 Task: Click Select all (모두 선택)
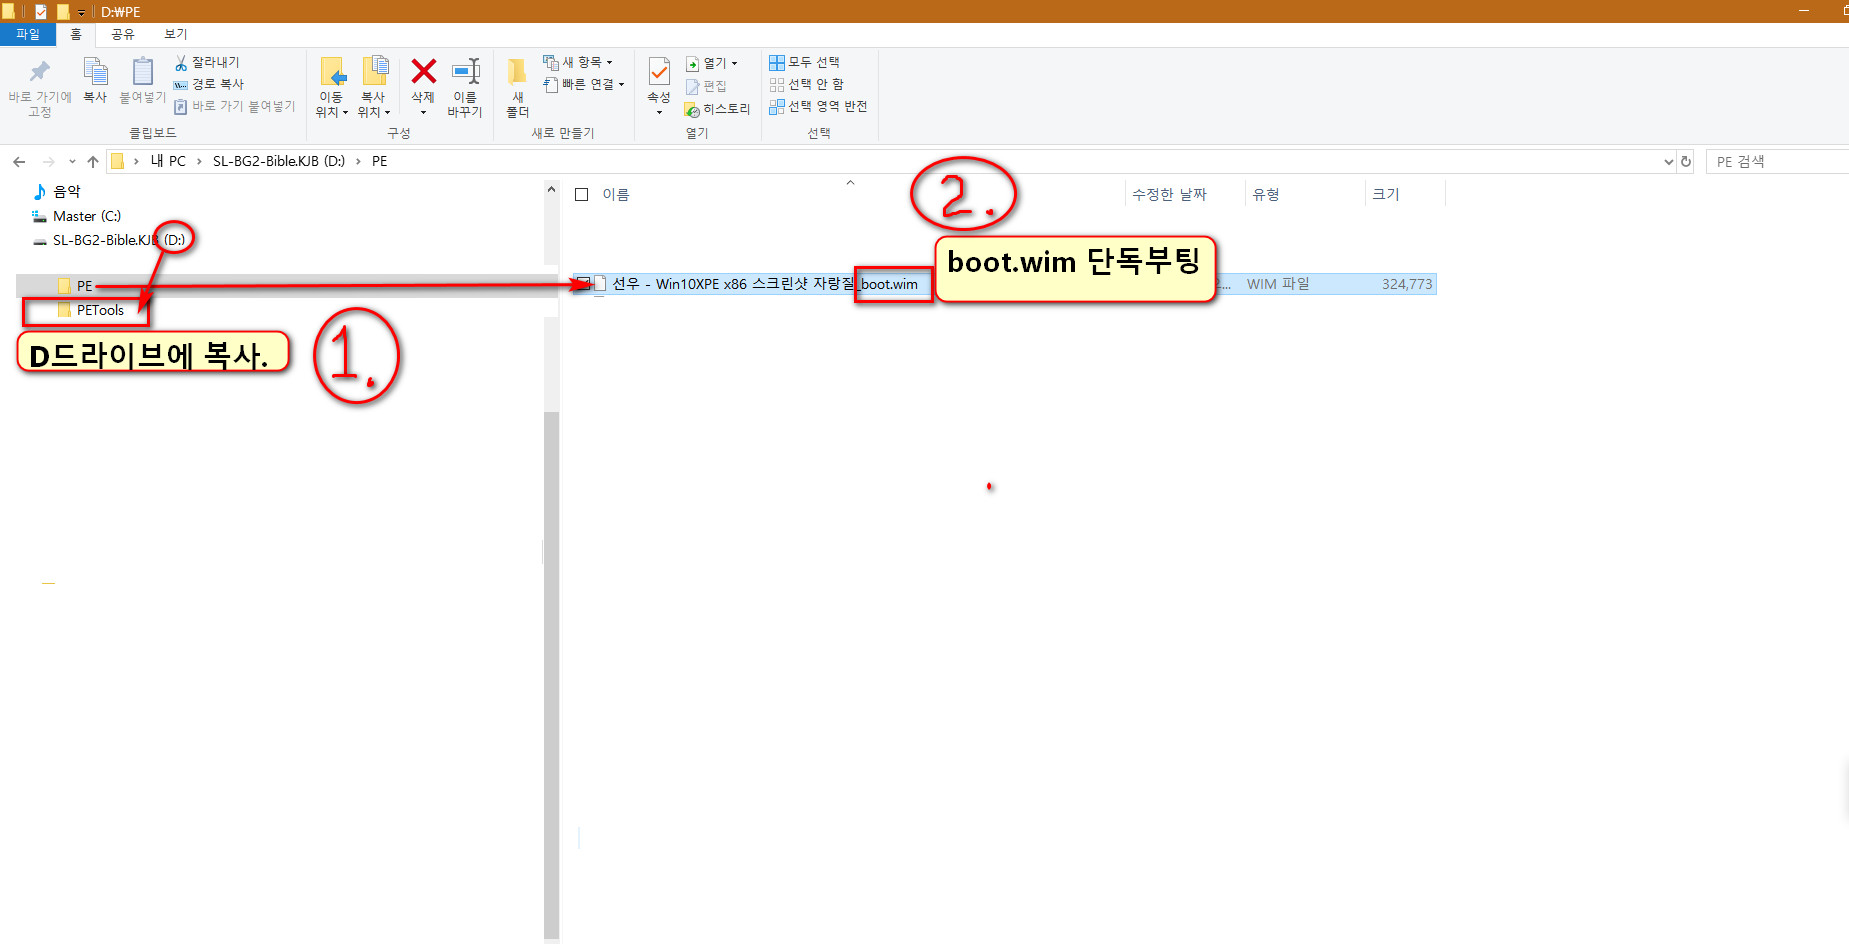pos(804,62)
